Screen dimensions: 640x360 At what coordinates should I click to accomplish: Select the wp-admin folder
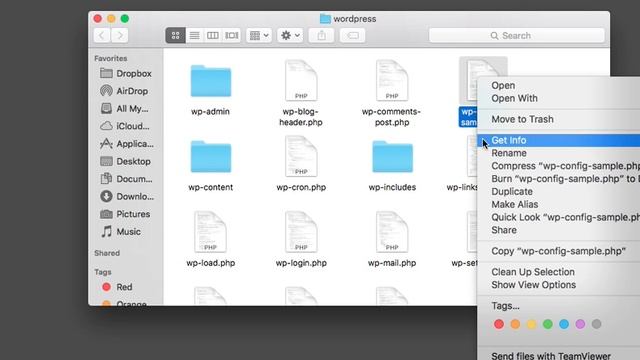211,82
